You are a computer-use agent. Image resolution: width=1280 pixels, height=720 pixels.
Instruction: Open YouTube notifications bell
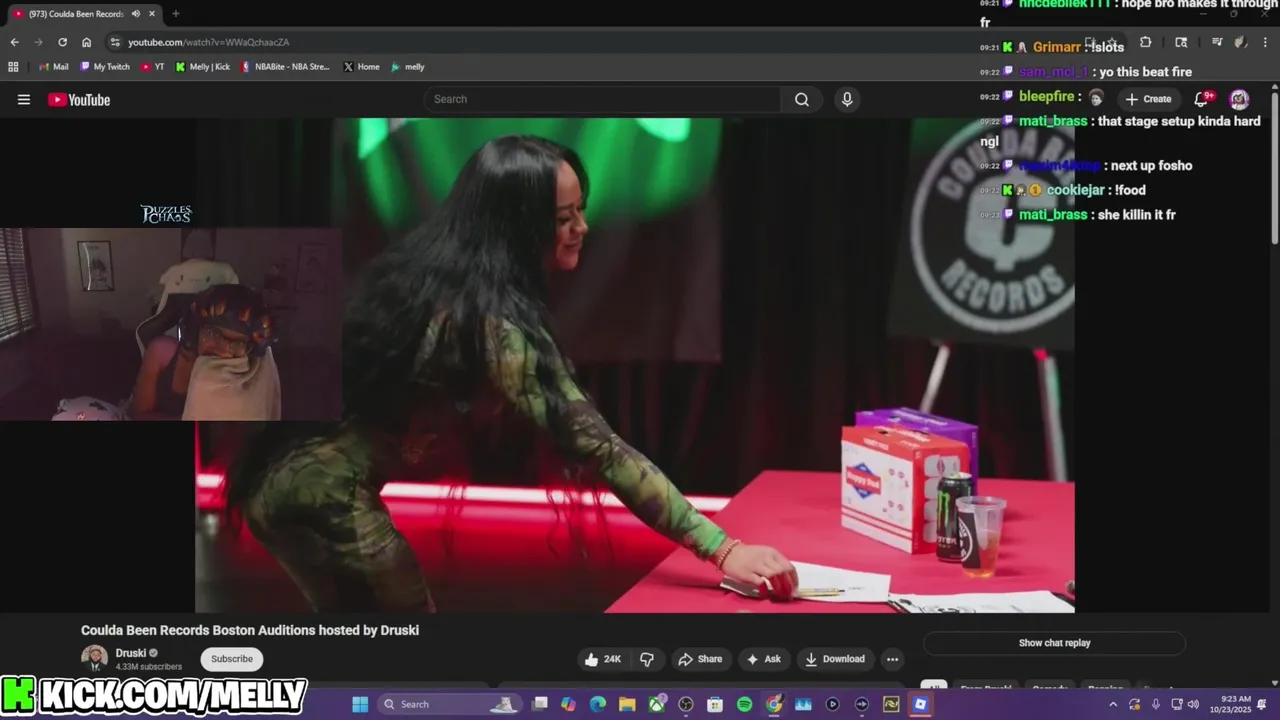[1202, 99]
